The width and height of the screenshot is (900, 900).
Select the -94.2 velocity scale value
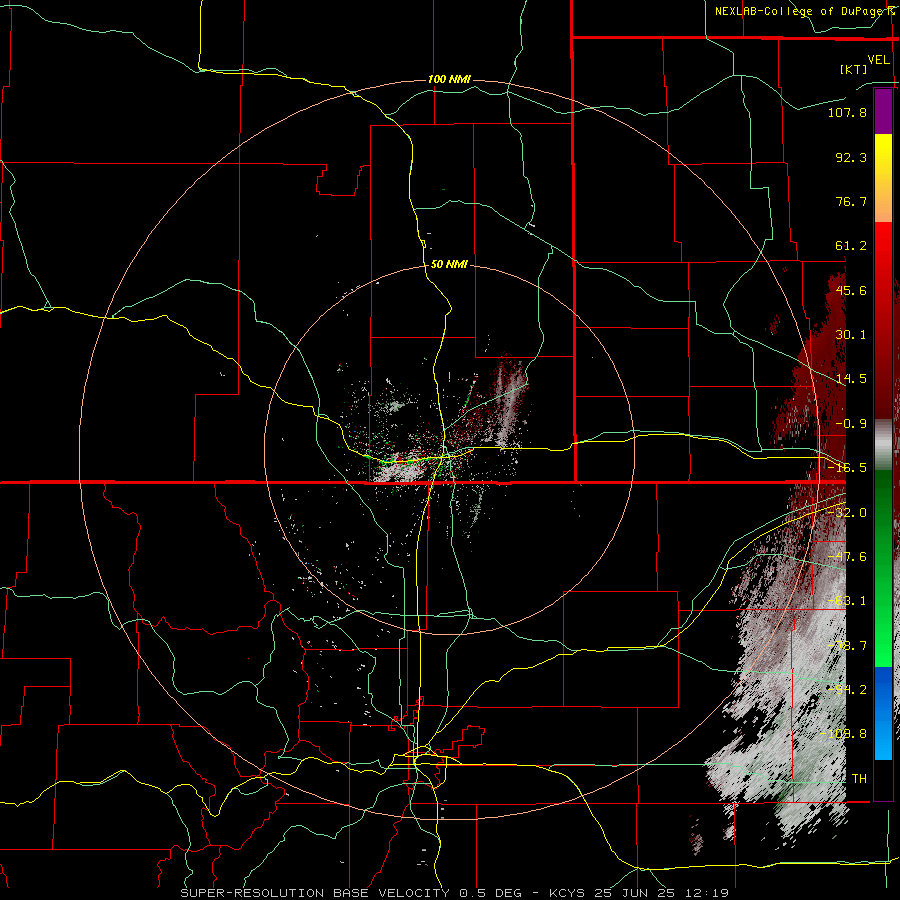click(x=847, y=690)
